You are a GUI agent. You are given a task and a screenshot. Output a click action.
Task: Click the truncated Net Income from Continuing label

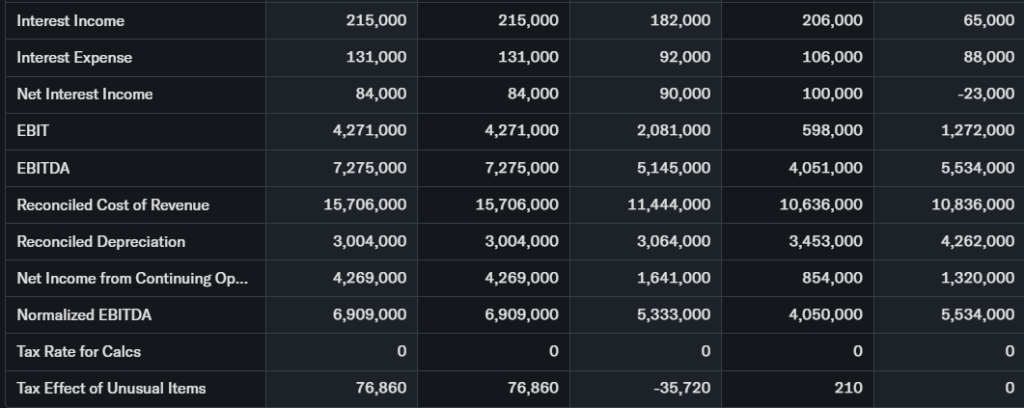(131, 278)
